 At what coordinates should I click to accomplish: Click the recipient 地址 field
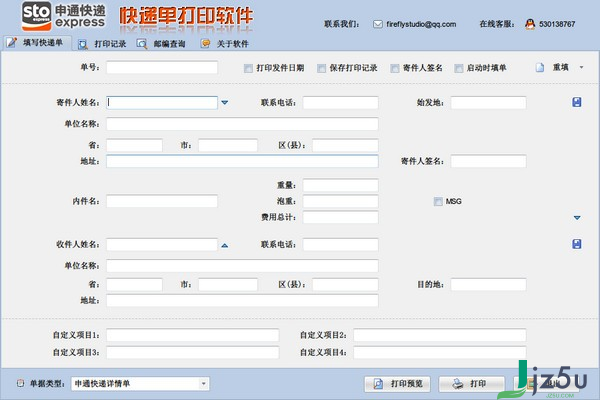(242, 300)
